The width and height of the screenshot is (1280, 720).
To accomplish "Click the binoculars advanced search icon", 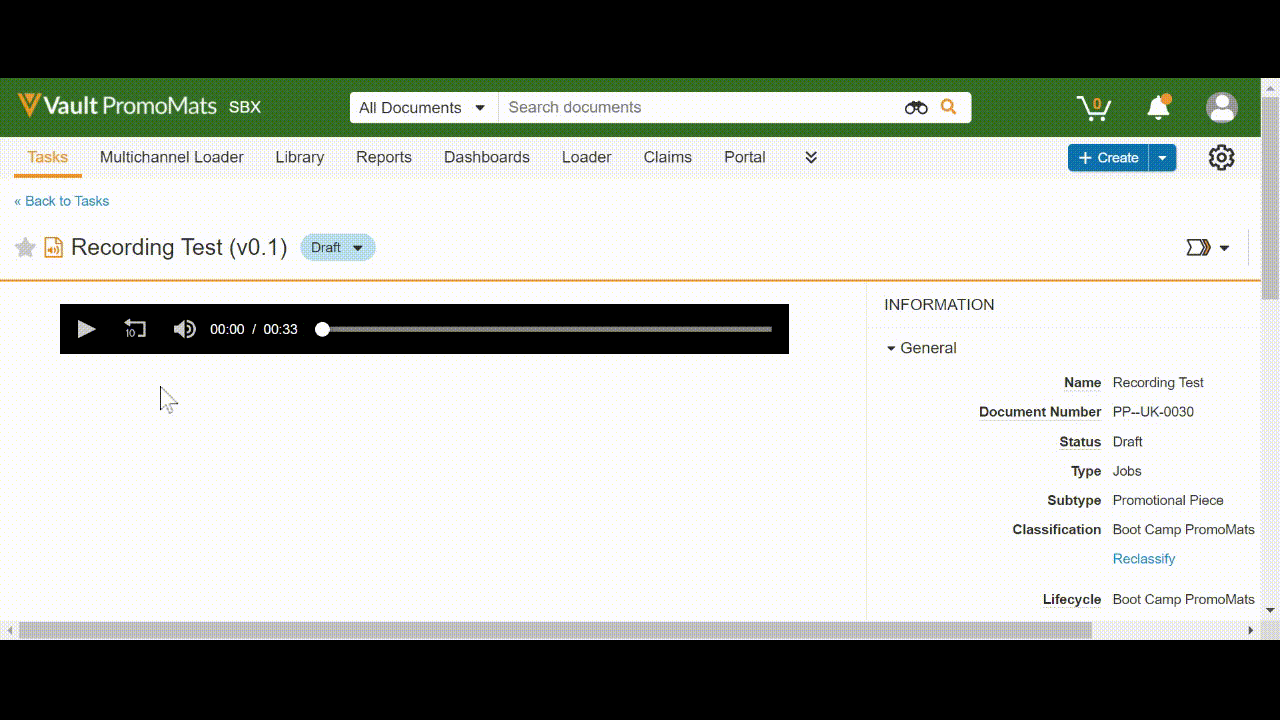I will click(916, 108).
